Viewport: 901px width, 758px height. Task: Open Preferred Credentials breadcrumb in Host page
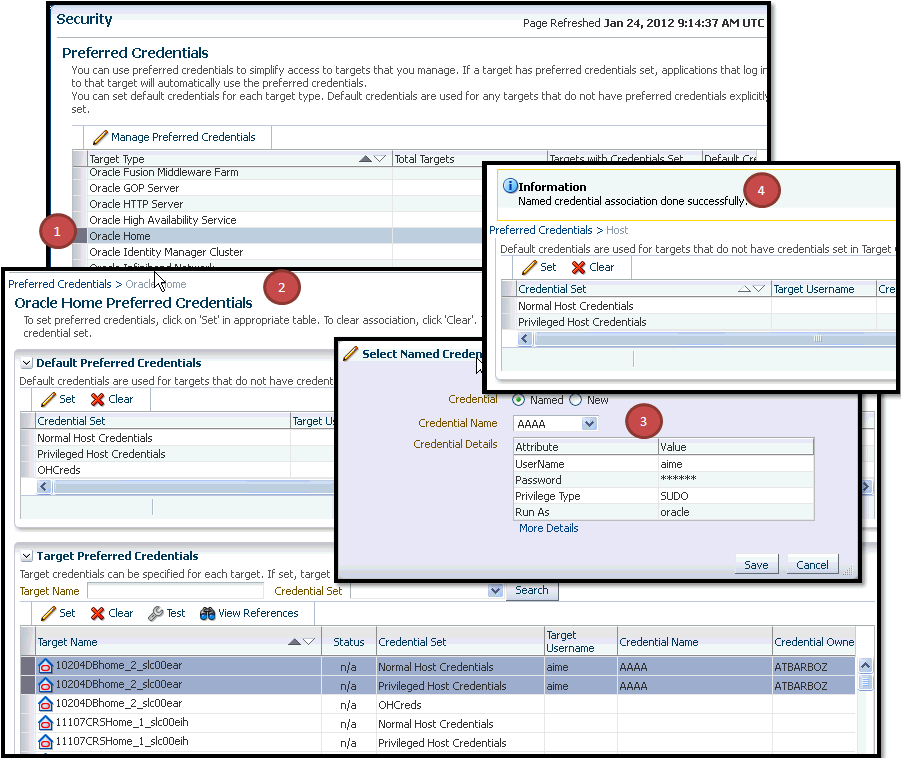pyautogui.click(x=541, y=230)
